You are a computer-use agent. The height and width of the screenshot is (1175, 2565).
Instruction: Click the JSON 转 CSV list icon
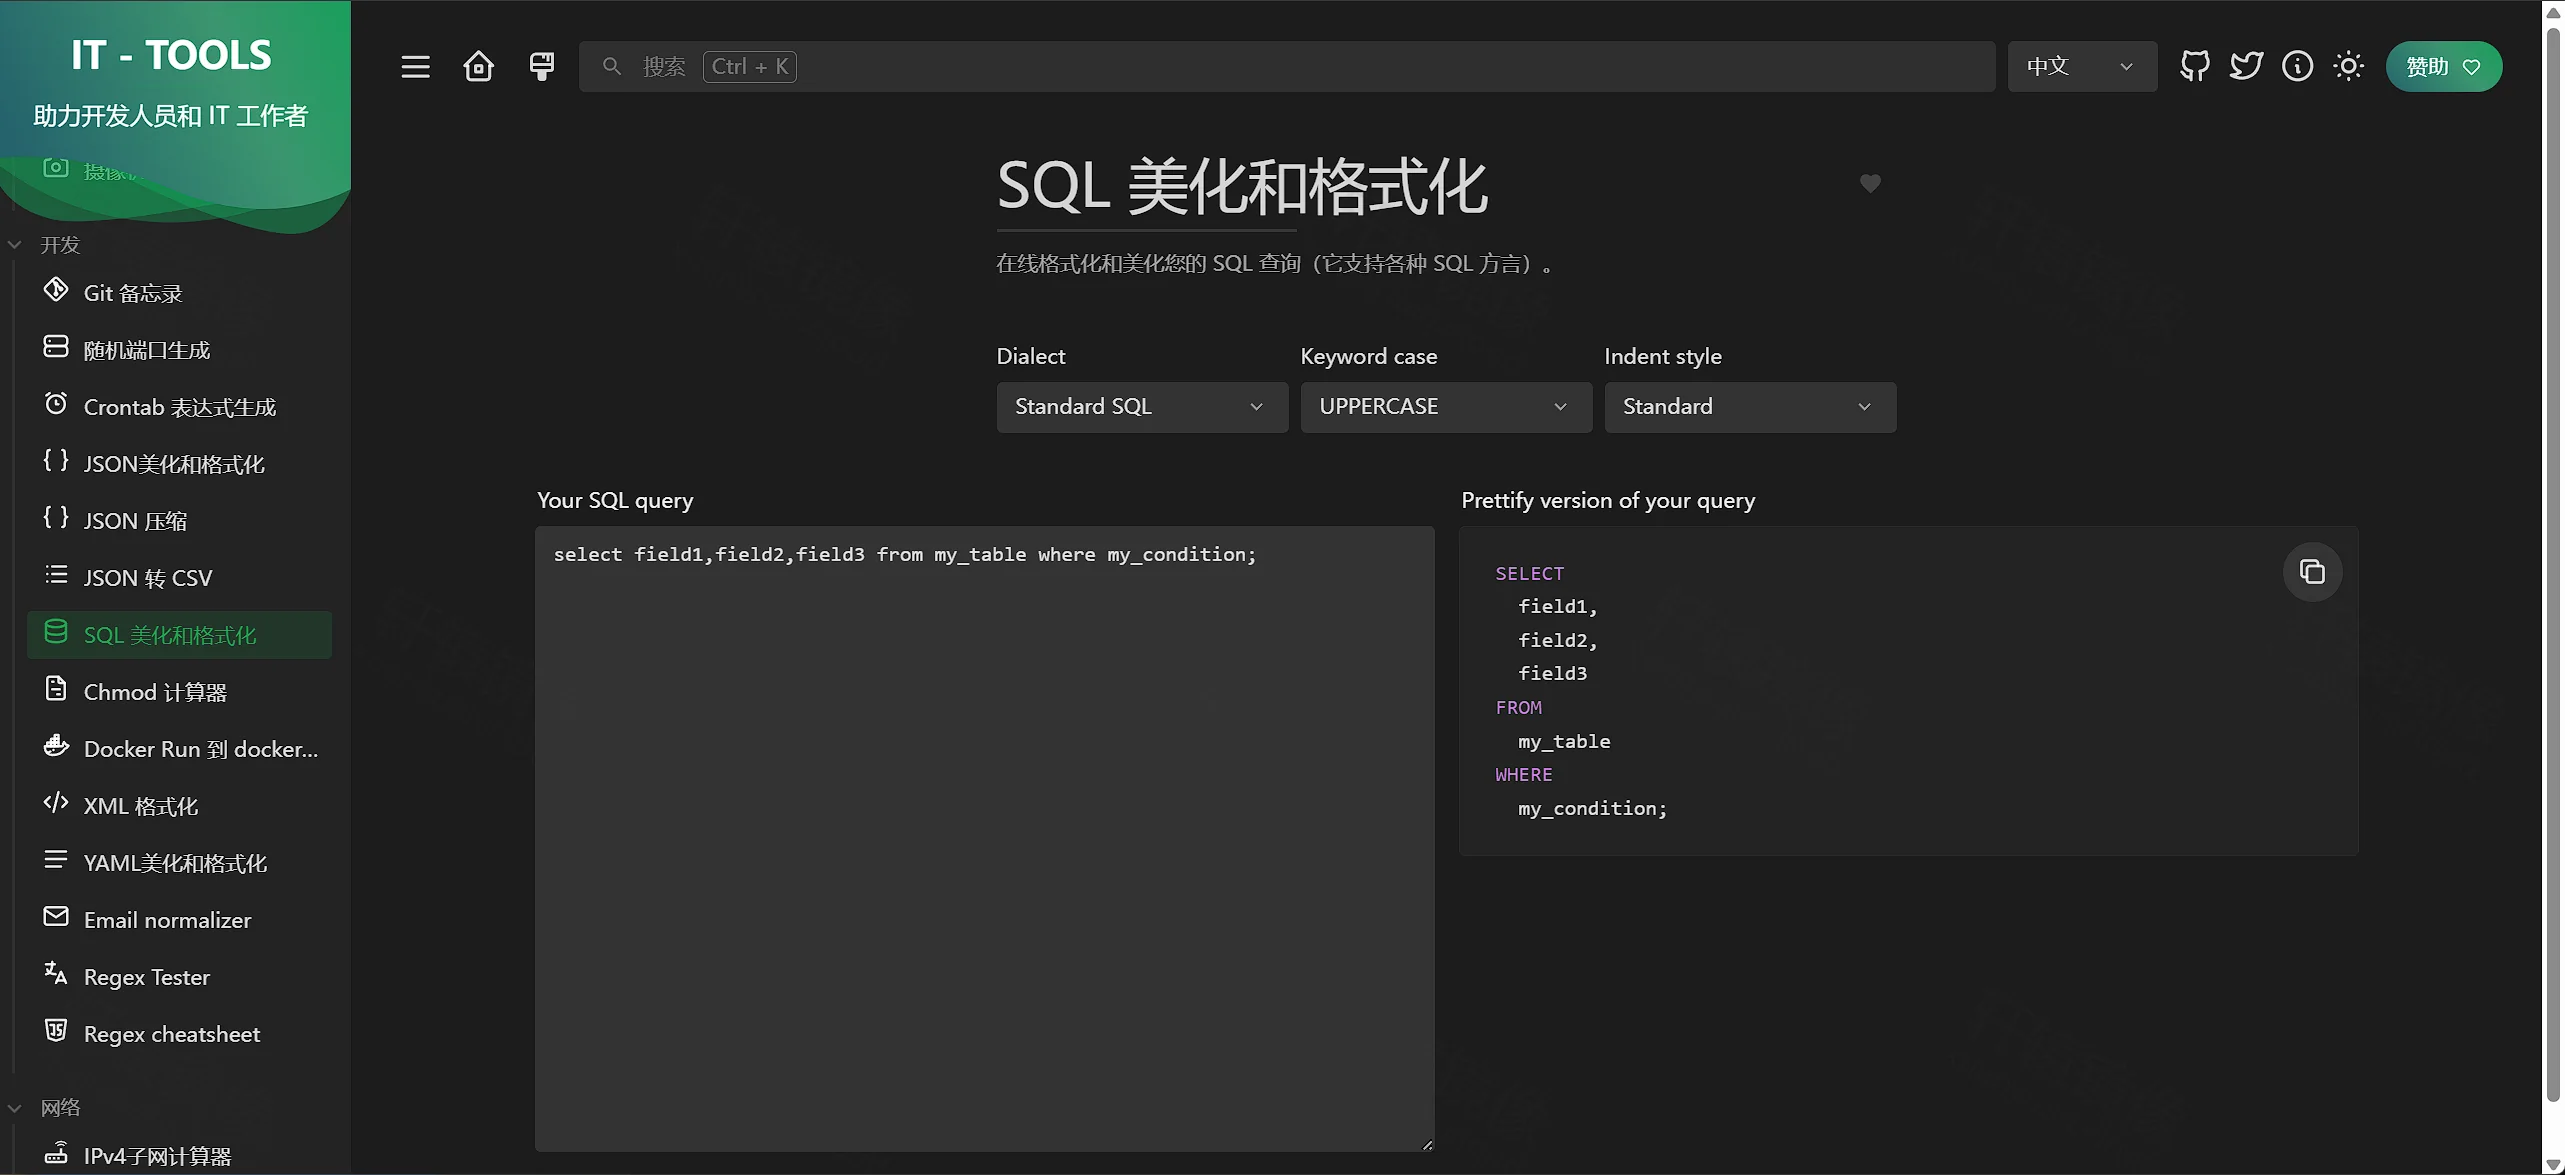pyautogui.click(x=56, y=575)
